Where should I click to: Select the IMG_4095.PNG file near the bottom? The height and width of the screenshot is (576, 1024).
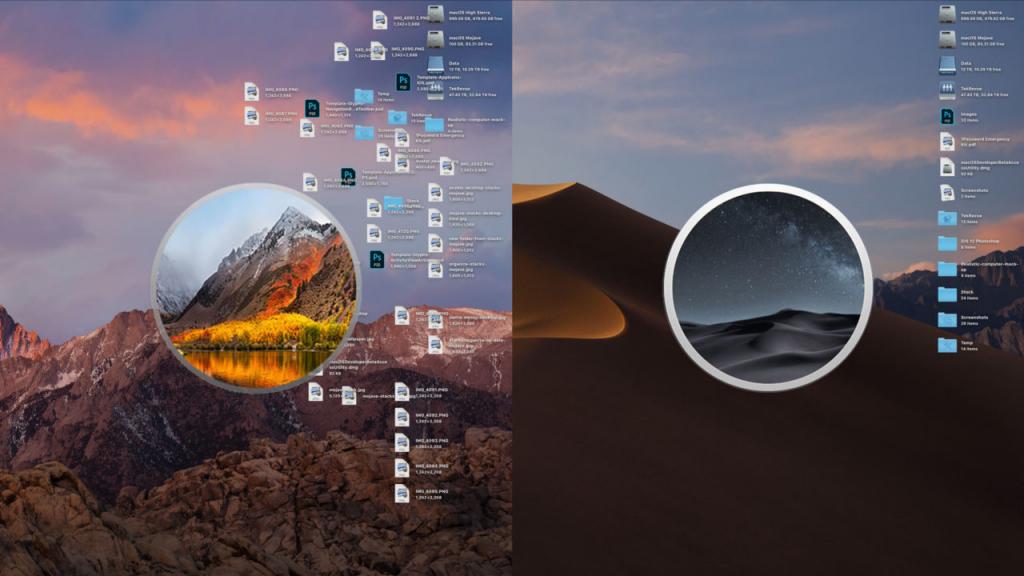(x=401, y=492)
